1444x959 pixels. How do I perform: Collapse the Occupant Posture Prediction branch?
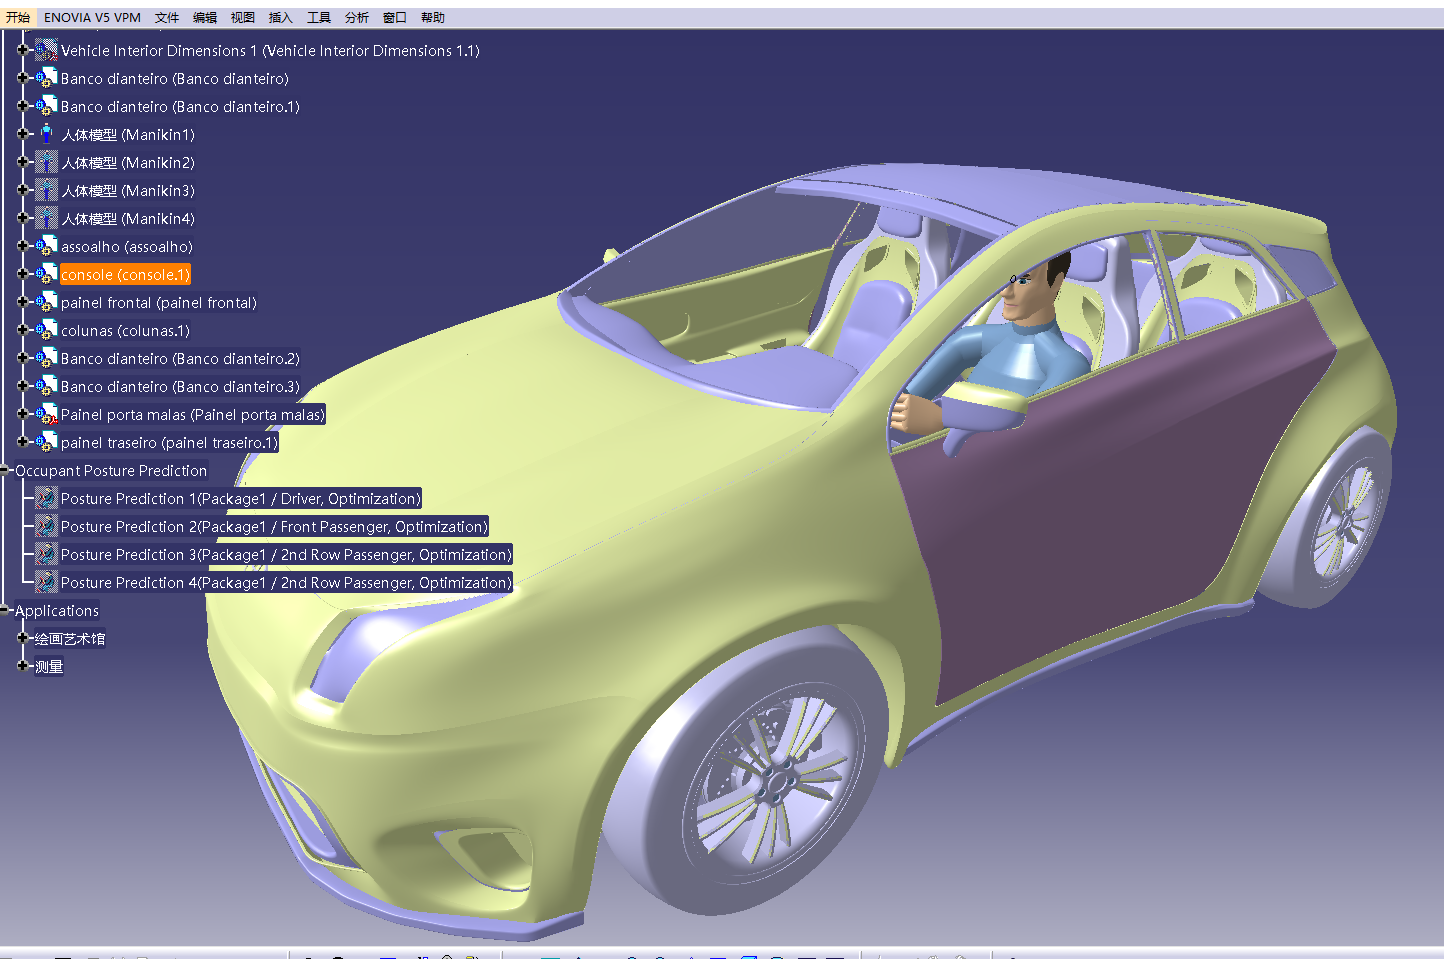[x=5, y=470]
